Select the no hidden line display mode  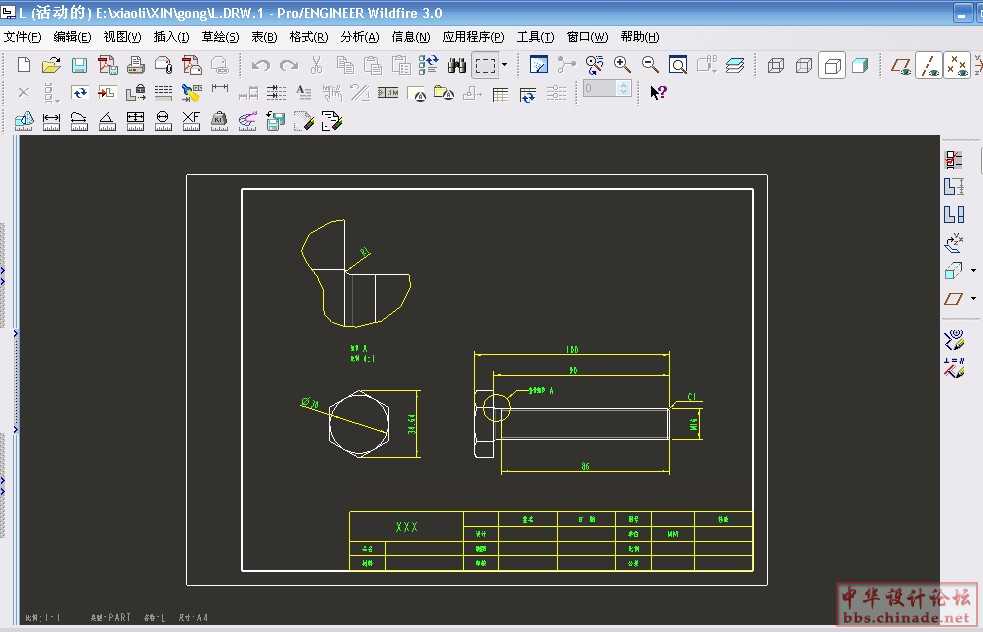coord(832,66)
